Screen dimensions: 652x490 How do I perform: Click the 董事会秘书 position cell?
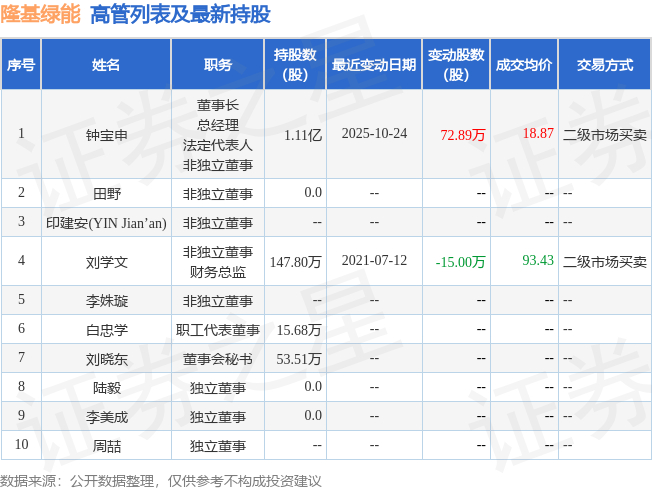(x=217, y=359)
